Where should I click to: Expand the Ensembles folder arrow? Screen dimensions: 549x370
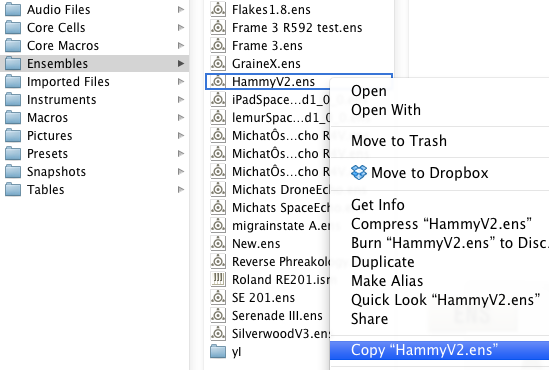[x=181, y=63]
